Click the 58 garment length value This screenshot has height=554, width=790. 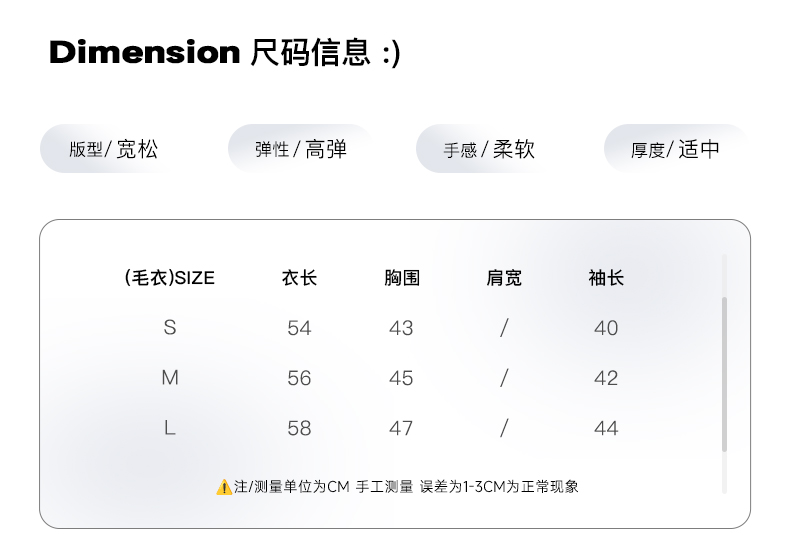tap(299, 428)
